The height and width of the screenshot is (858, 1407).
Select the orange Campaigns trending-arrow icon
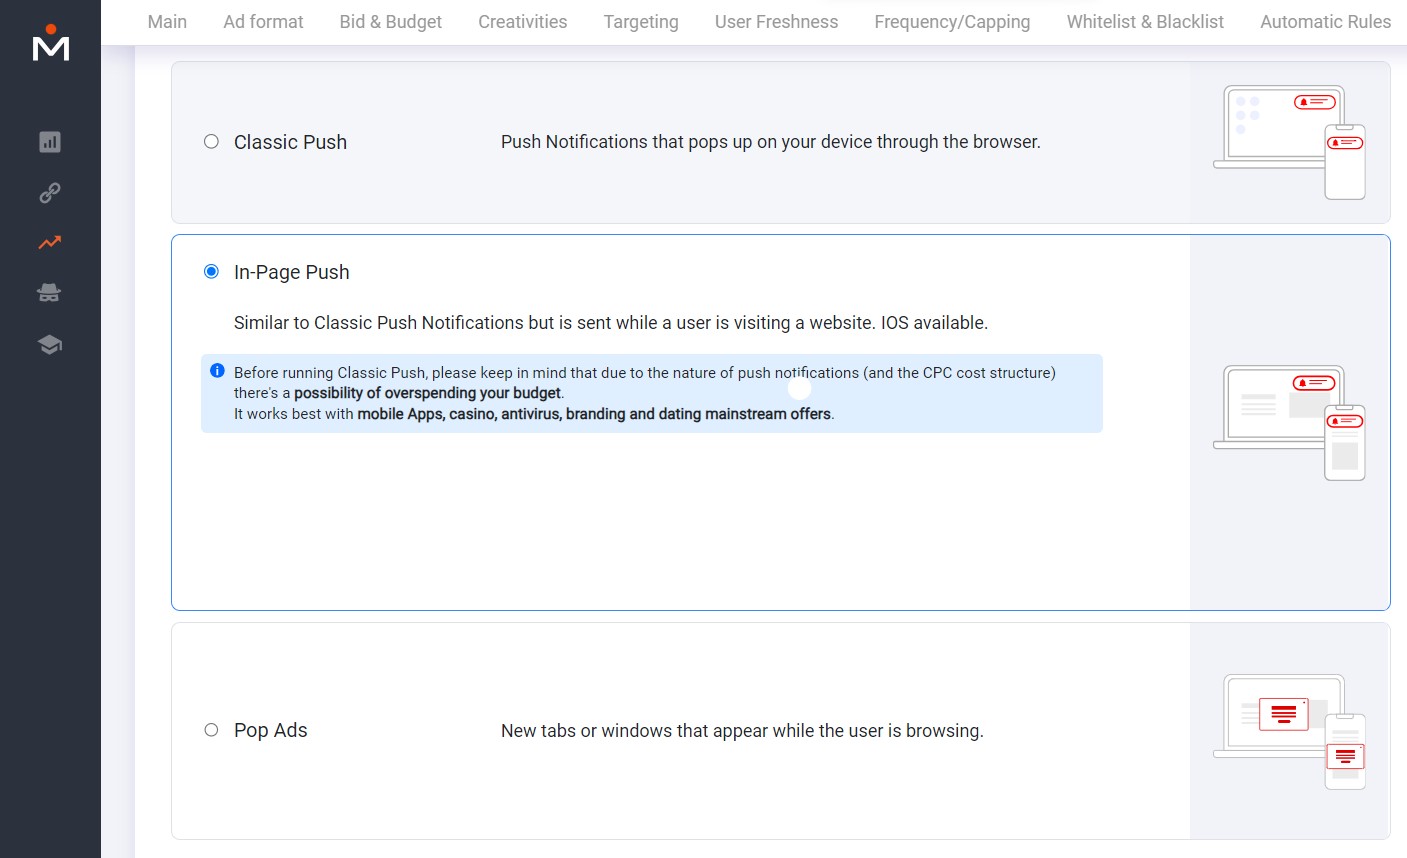coord(49,242)
